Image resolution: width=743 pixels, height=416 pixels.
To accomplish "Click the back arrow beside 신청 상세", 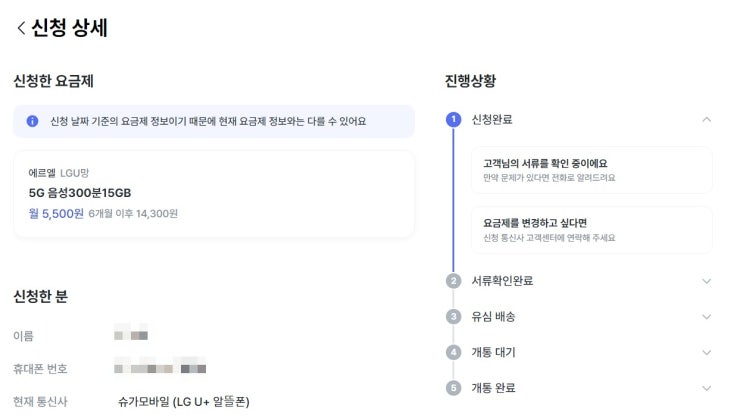I will coord(20,28).
